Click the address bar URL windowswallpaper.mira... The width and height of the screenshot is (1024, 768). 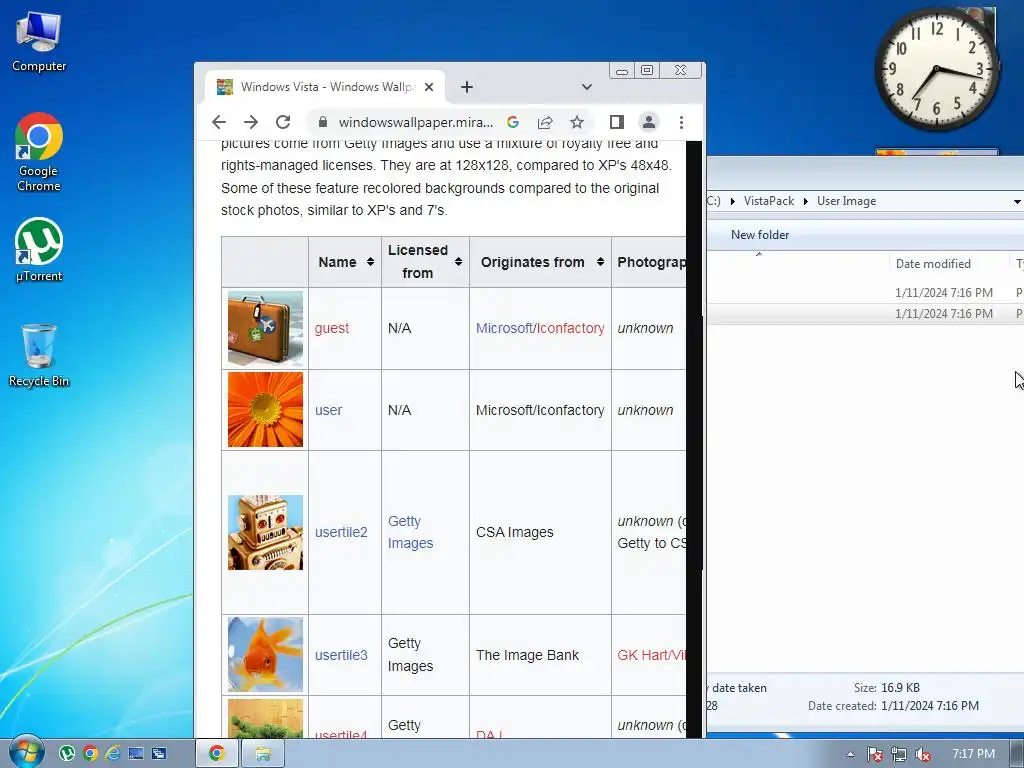(416, 122)
